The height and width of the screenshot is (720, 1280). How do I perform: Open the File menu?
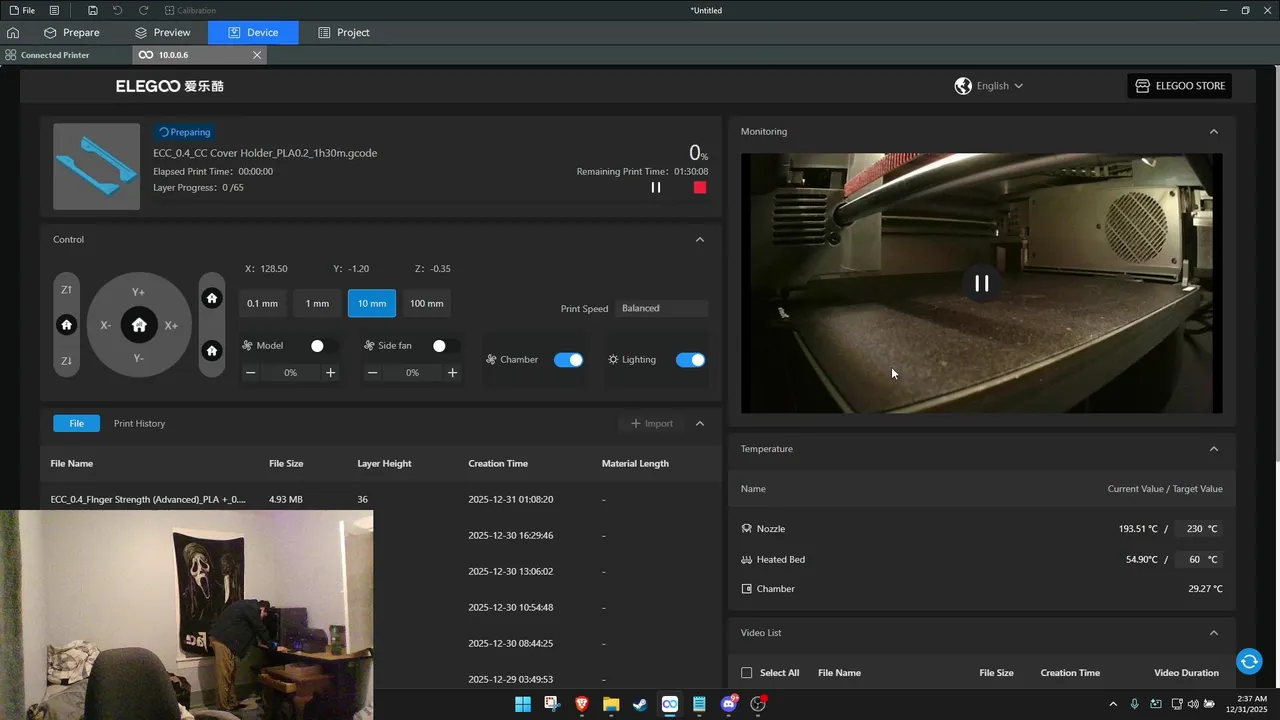[x=22, y=10]
